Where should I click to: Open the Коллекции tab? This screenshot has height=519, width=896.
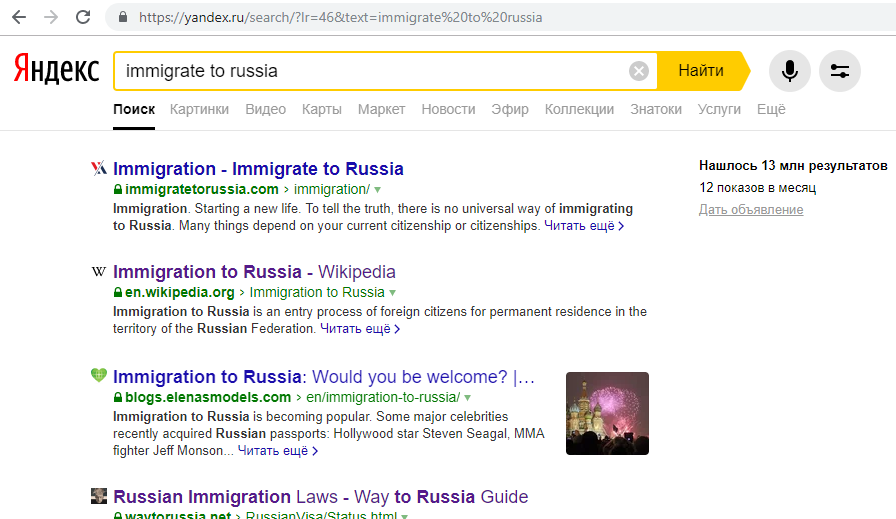[x=579, y=109]
